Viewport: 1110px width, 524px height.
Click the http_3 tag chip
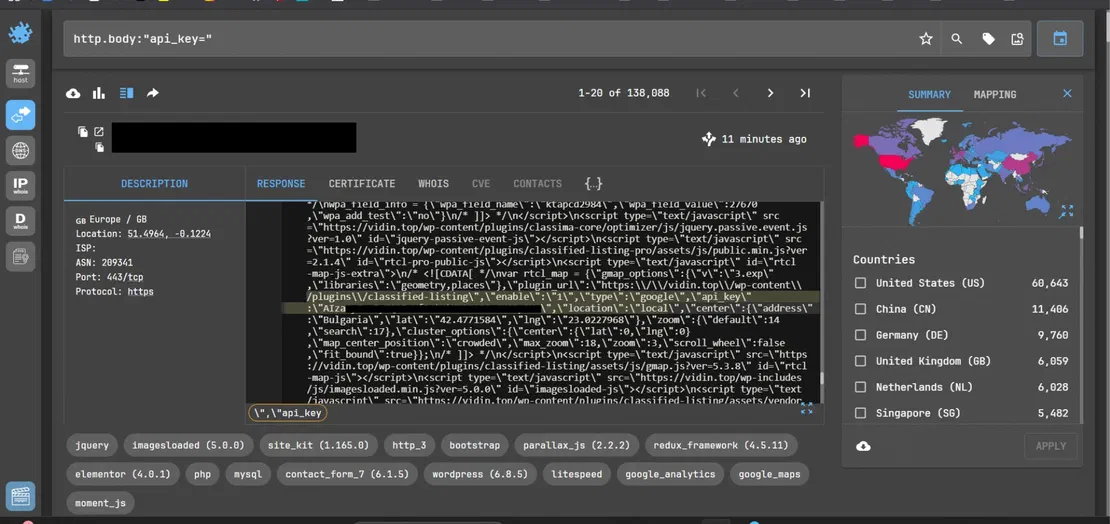[409, 445]
